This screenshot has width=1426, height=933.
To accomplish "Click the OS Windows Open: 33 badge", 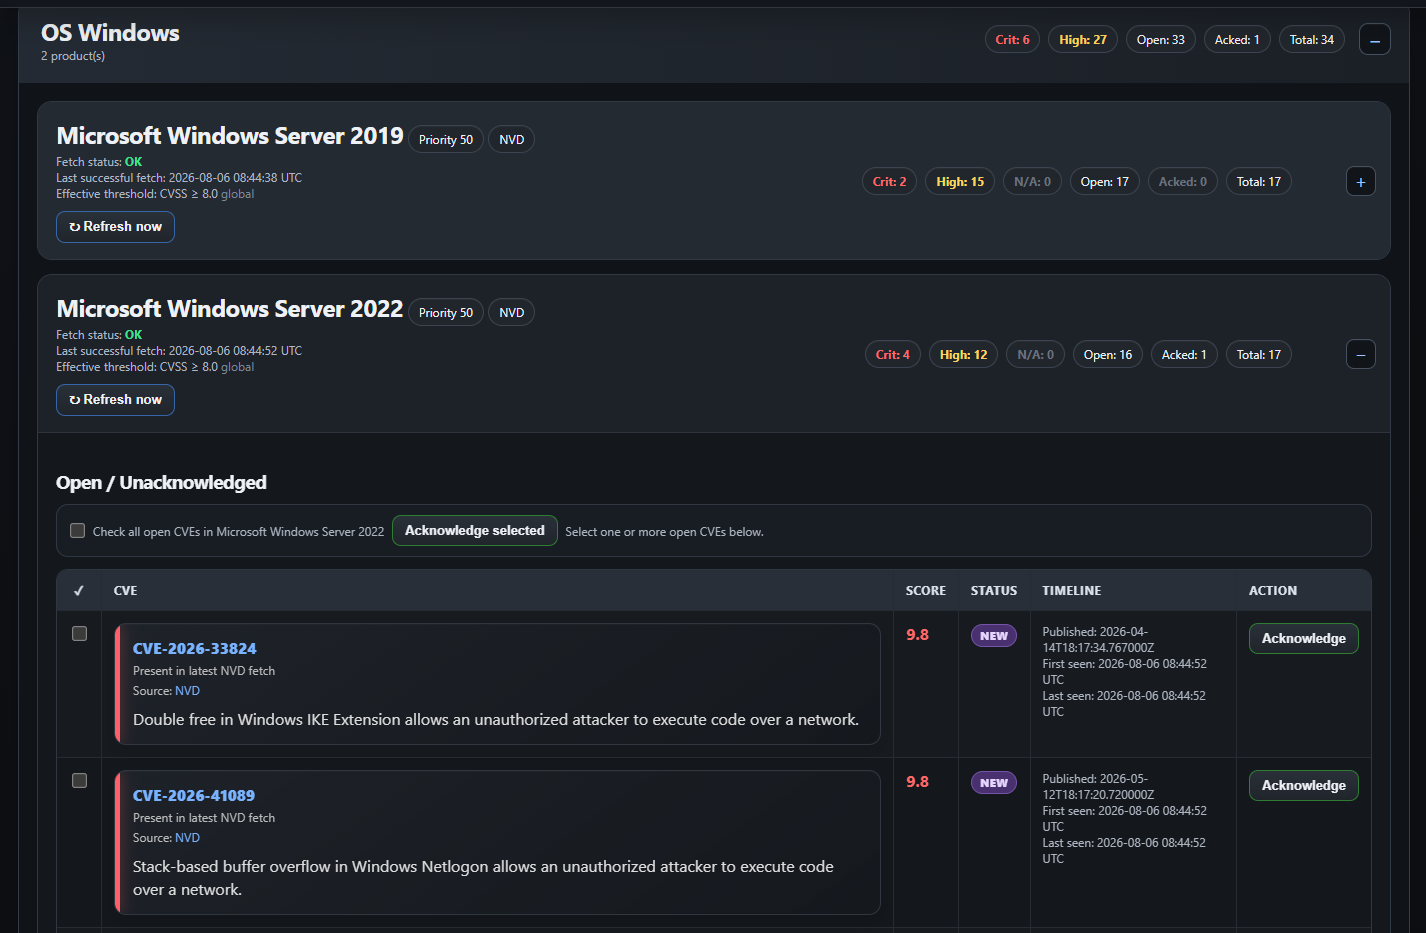I will 1160,40.
